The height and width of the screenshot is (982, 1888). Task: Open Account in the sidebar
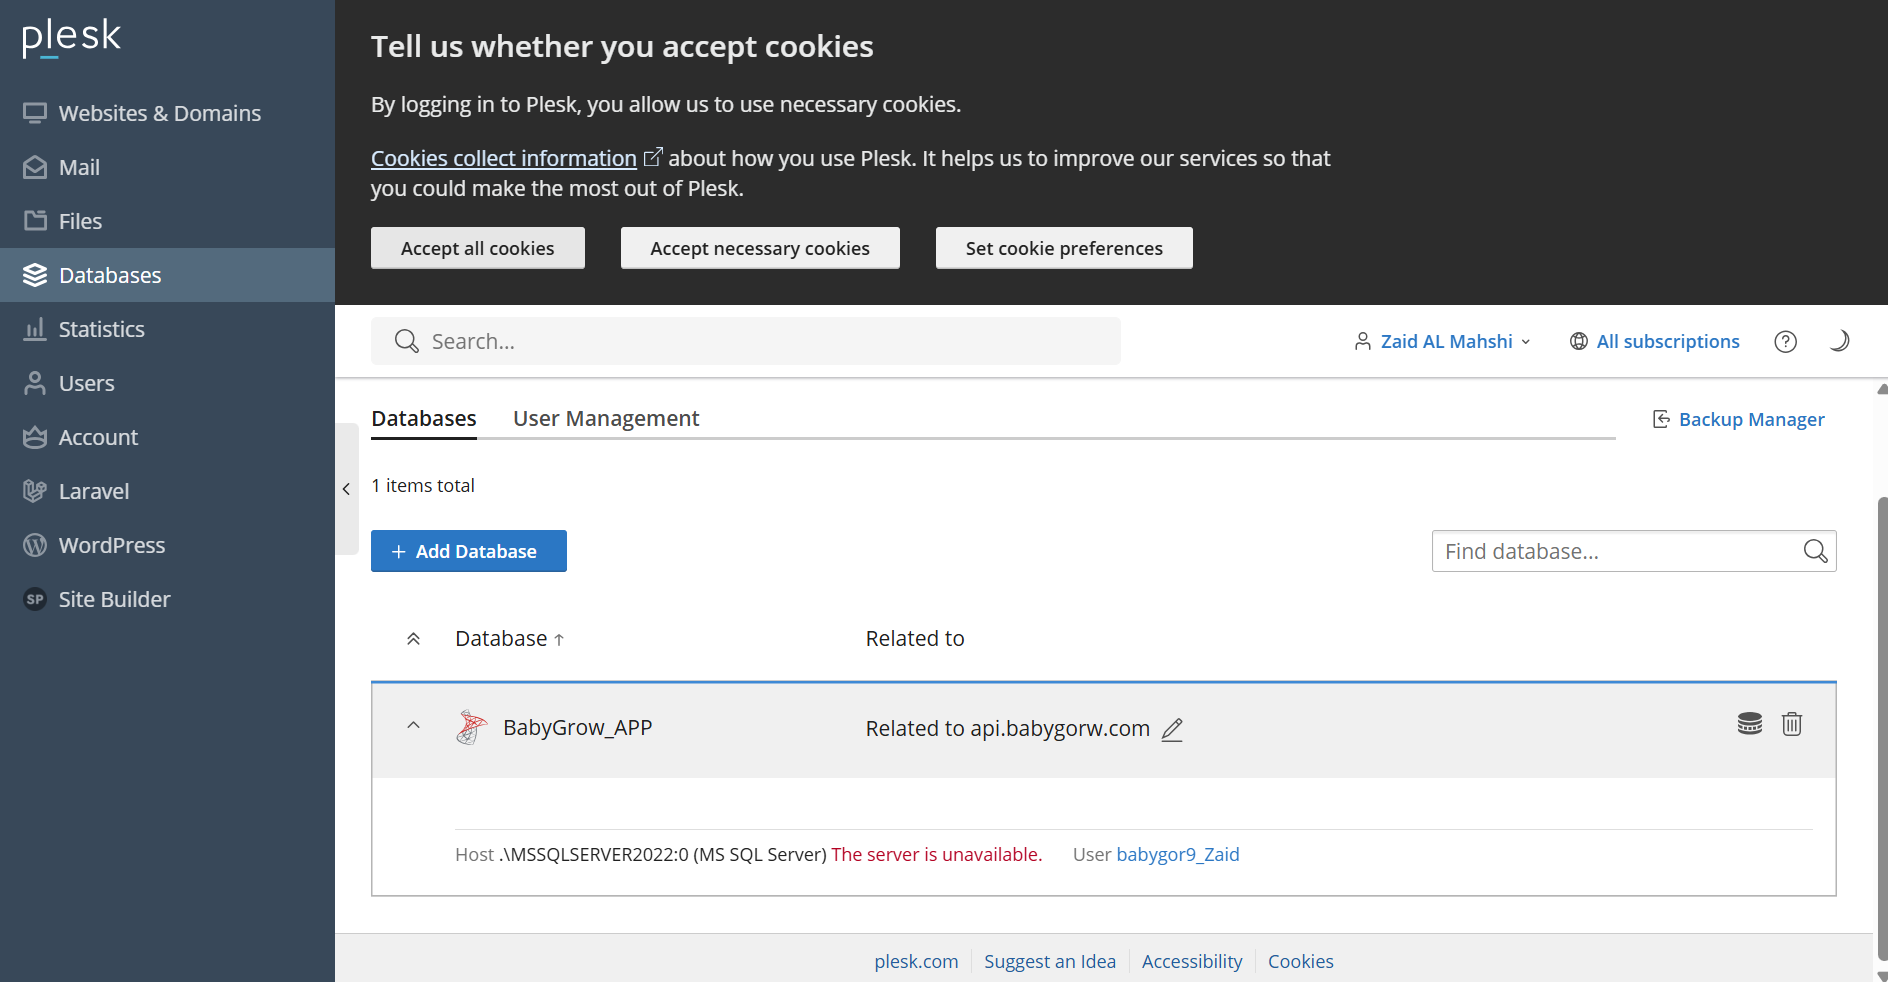pos(167,437)
